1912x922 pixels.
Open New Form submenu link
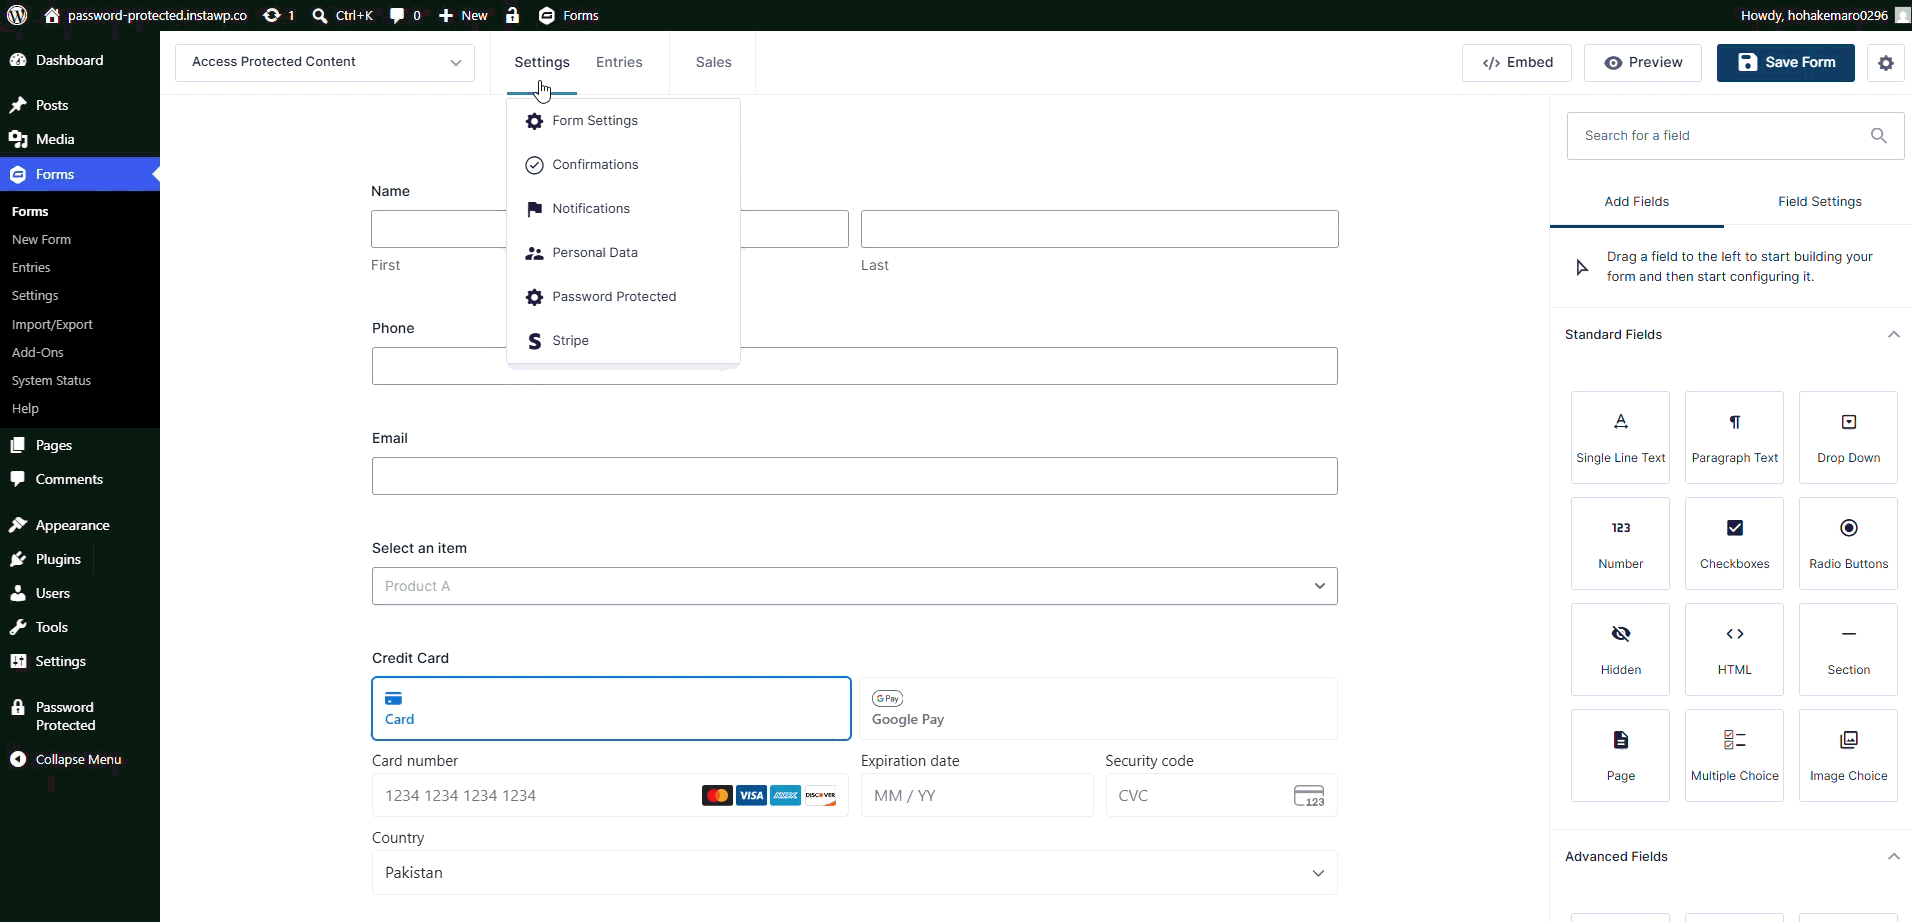pyautogui.click(x=41, y=240)
